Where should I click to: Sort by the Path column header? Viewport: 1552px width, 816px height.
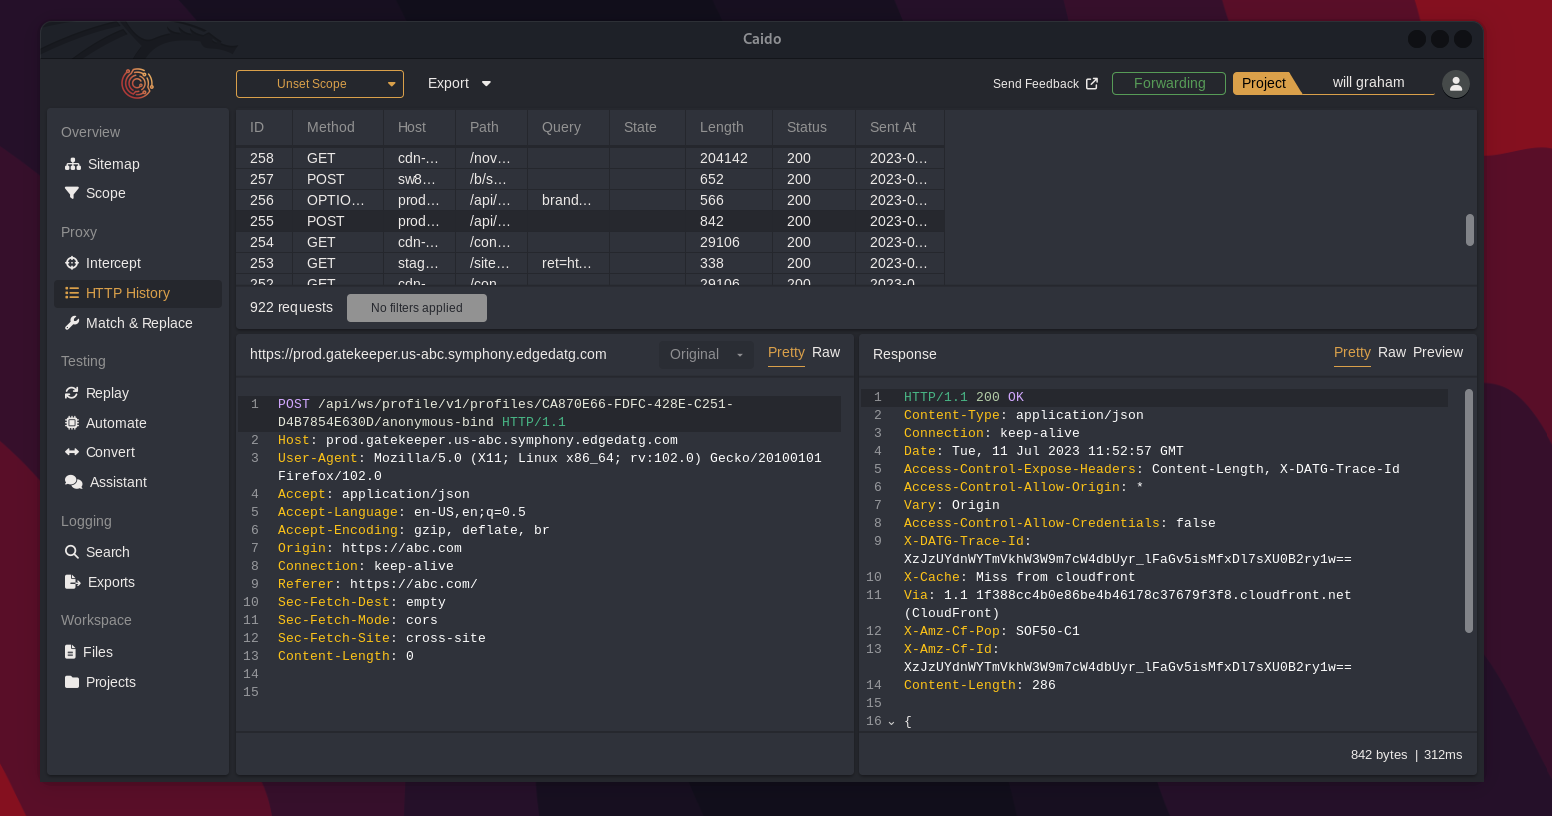491,127
